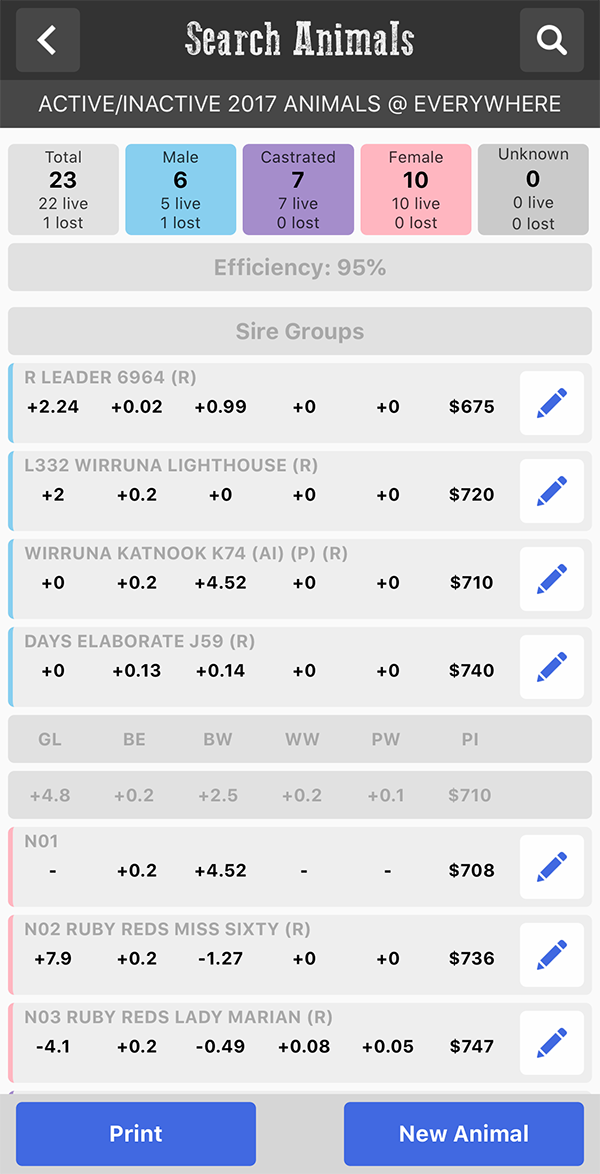This screenshot has height=1174, width=600.
Task: Tap the Efficiency: 95% bar
Action: (x=300, y=267)
